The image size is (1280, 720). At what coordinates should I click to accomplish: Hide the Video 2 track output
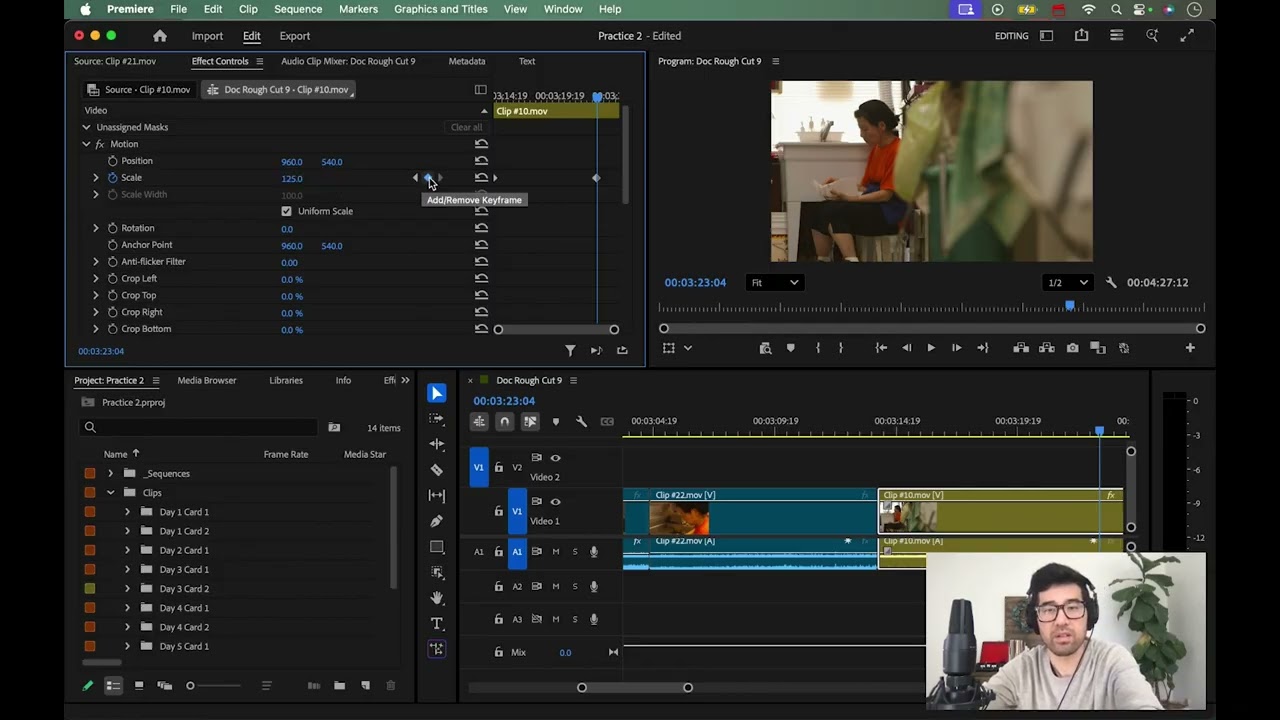coord(555,458)
